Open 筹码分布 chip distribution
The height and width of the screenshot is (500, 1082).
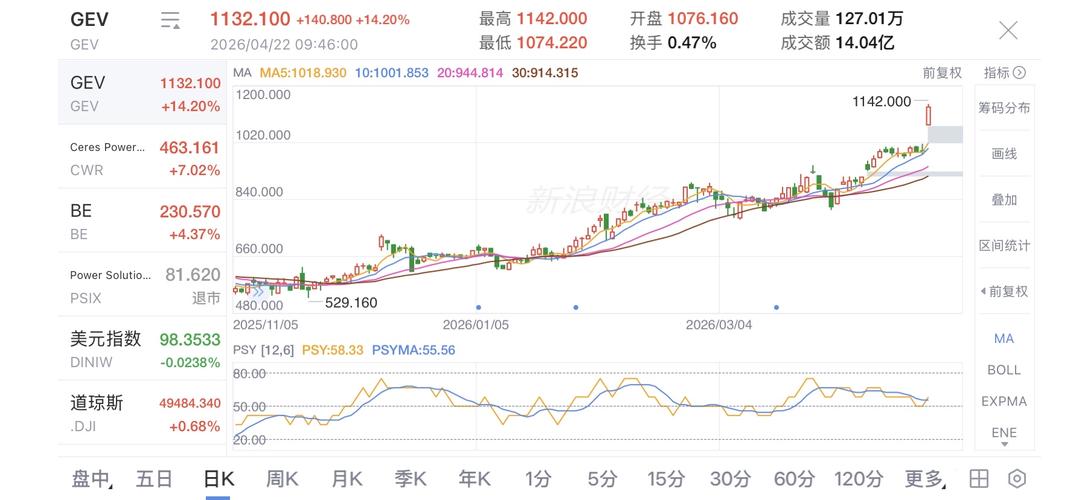point(1004,108)
